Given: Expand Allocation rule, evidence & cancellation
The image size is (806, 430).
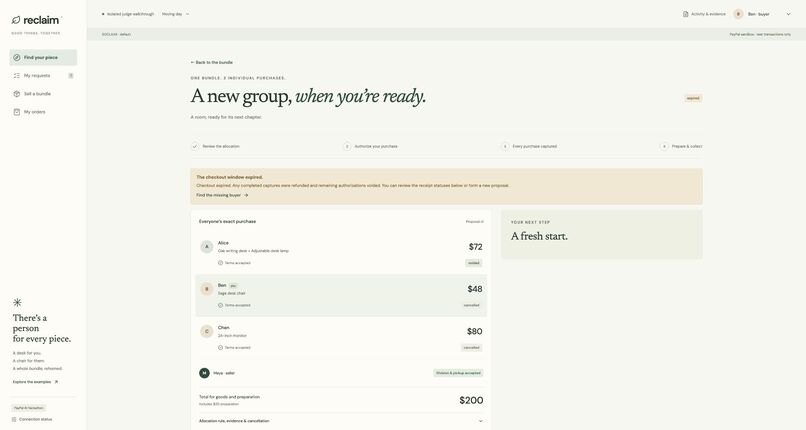Looking at the screenshot, I should [341, 421].
